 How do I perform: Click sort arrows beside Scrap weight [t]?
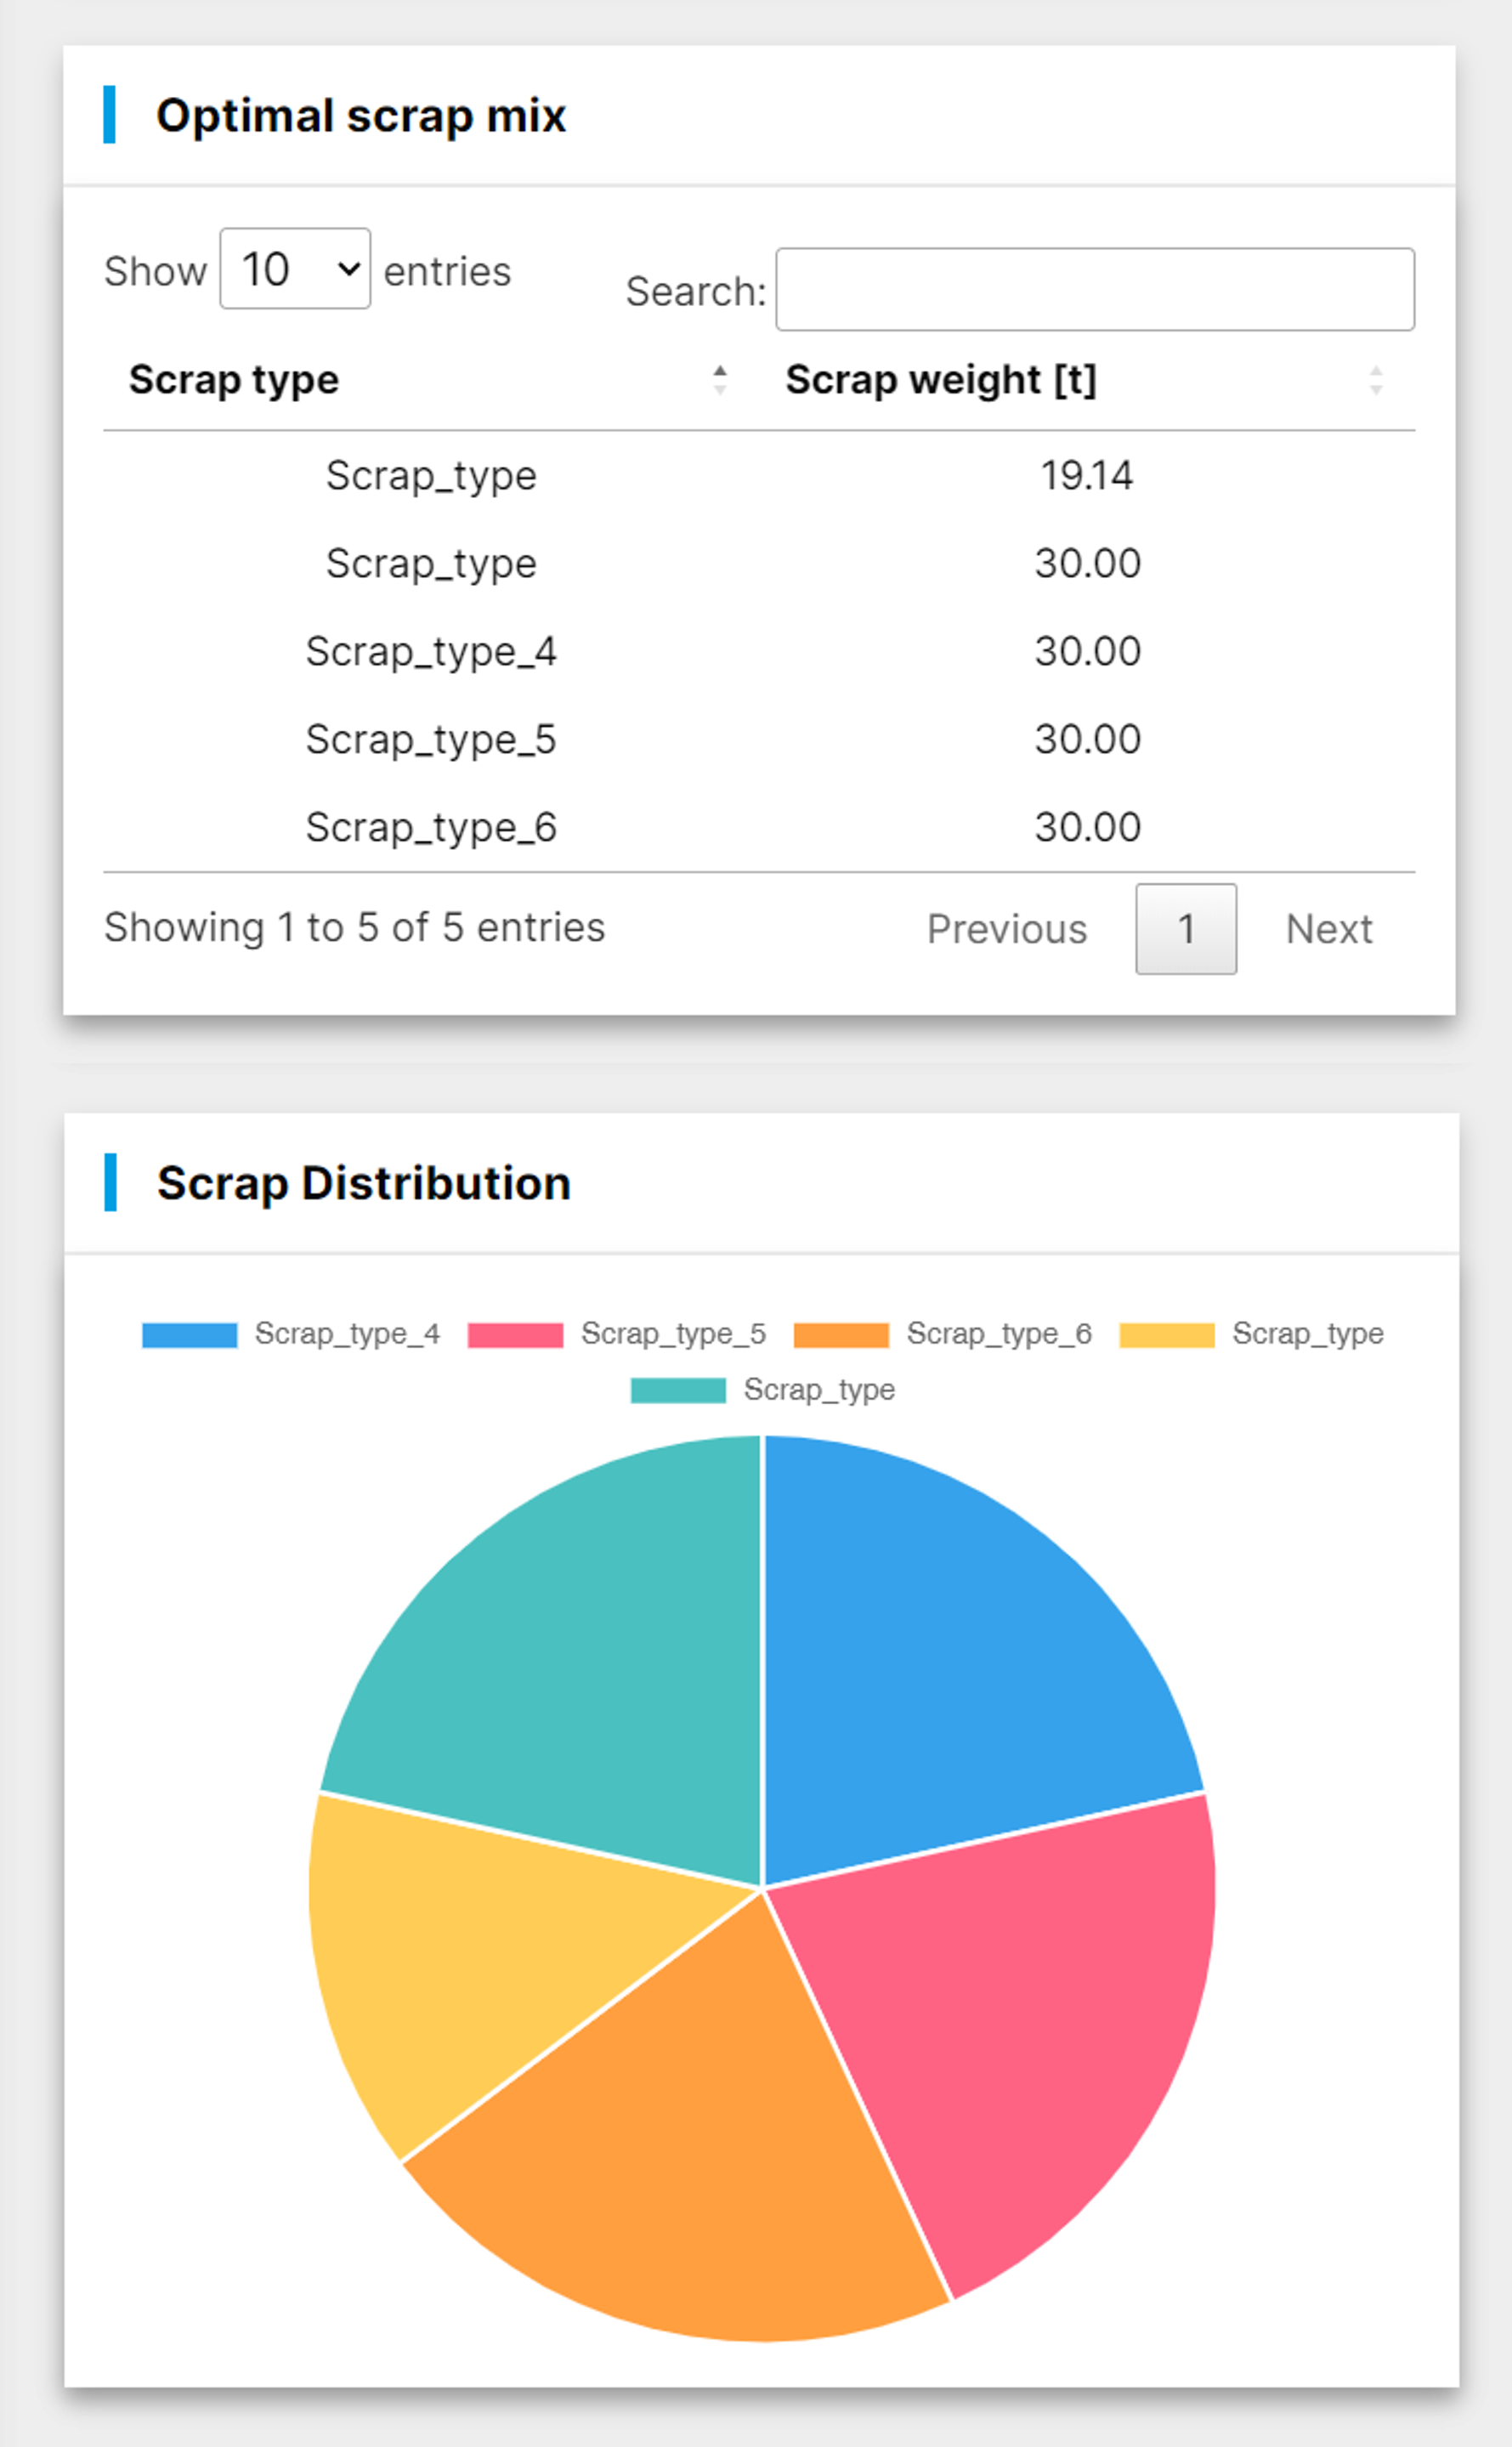tap(1375, 380)
